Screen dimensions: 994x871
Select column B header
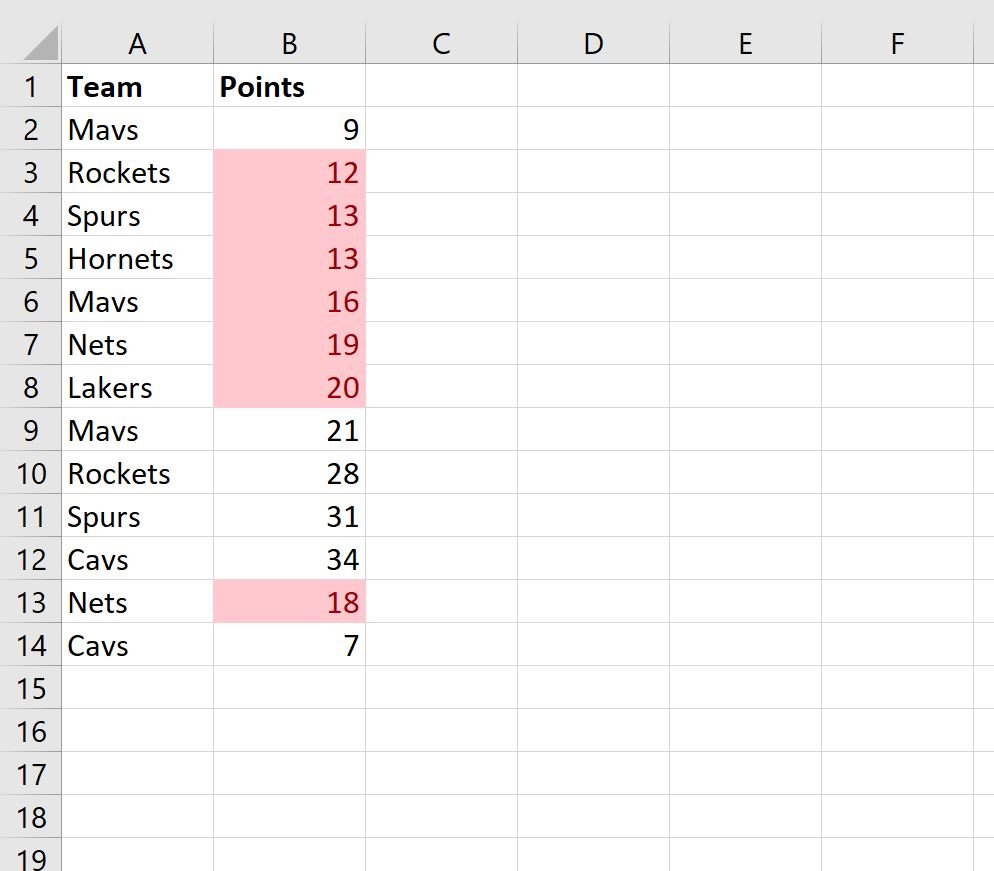(x=290, y=43)
